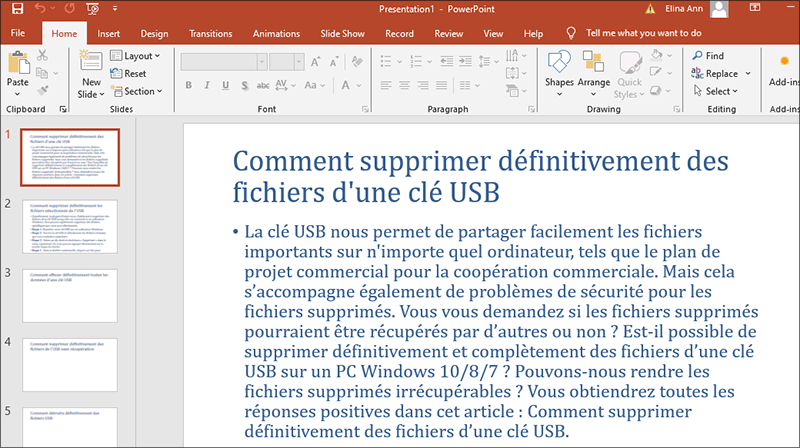Click the Shape Effects icon
Screen dimensions: 800x448
(656, 91)
